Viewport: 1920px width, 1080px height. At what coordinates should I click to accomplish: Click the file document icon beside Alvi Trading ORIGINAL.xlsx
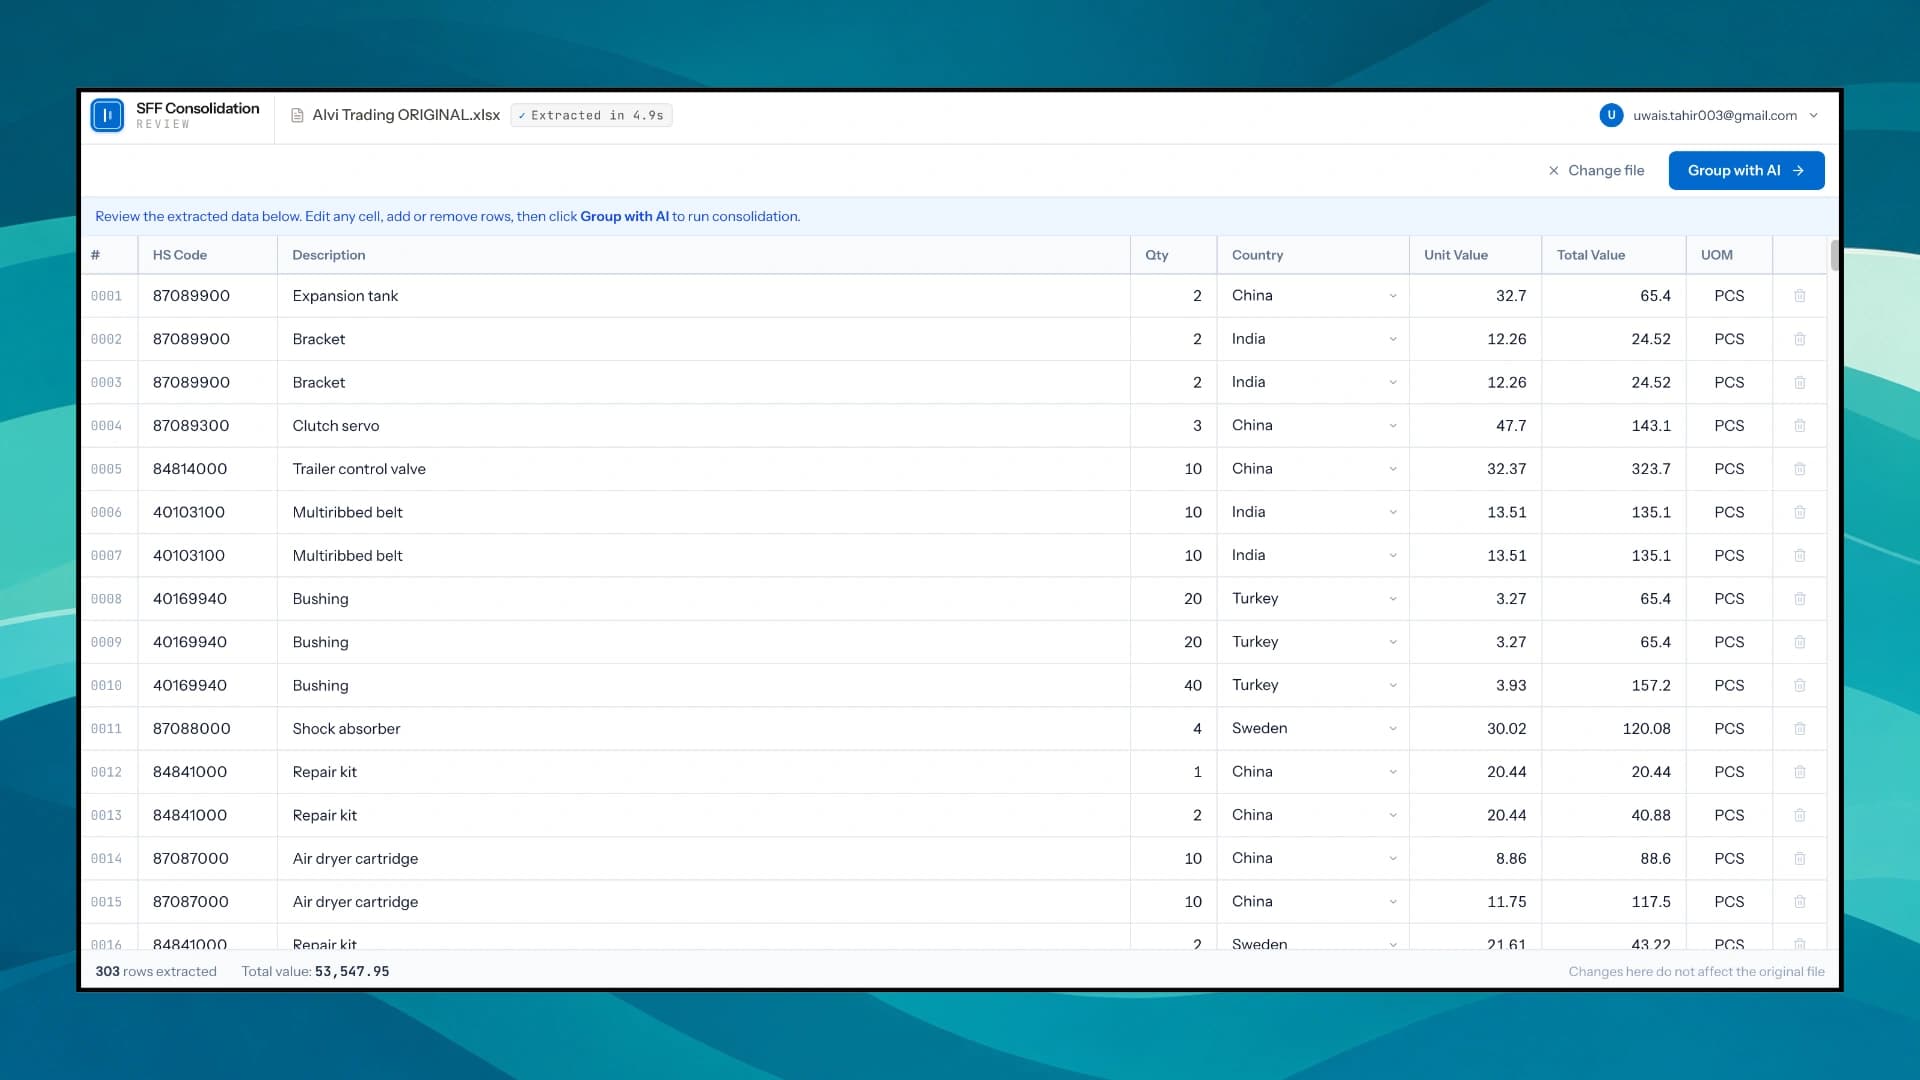click(297, 115)
